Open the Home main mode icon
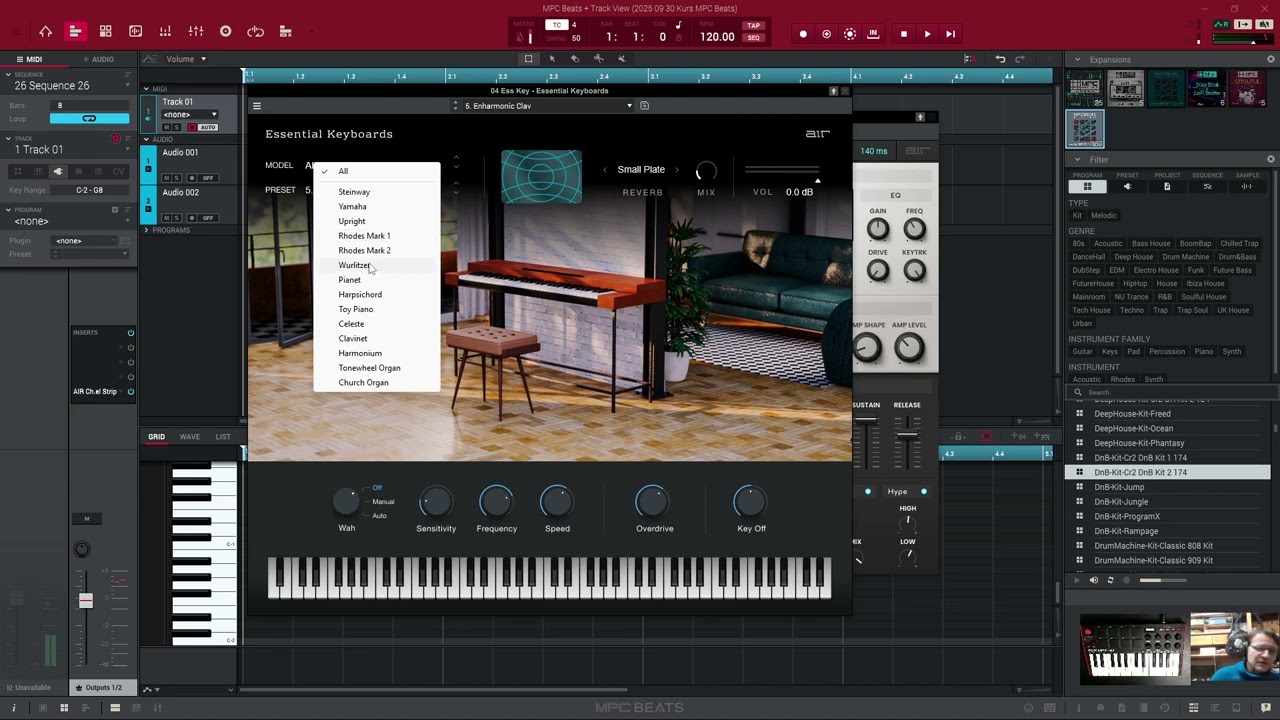Viewport: 1280px width, 720px height. [x=45, y=32]
